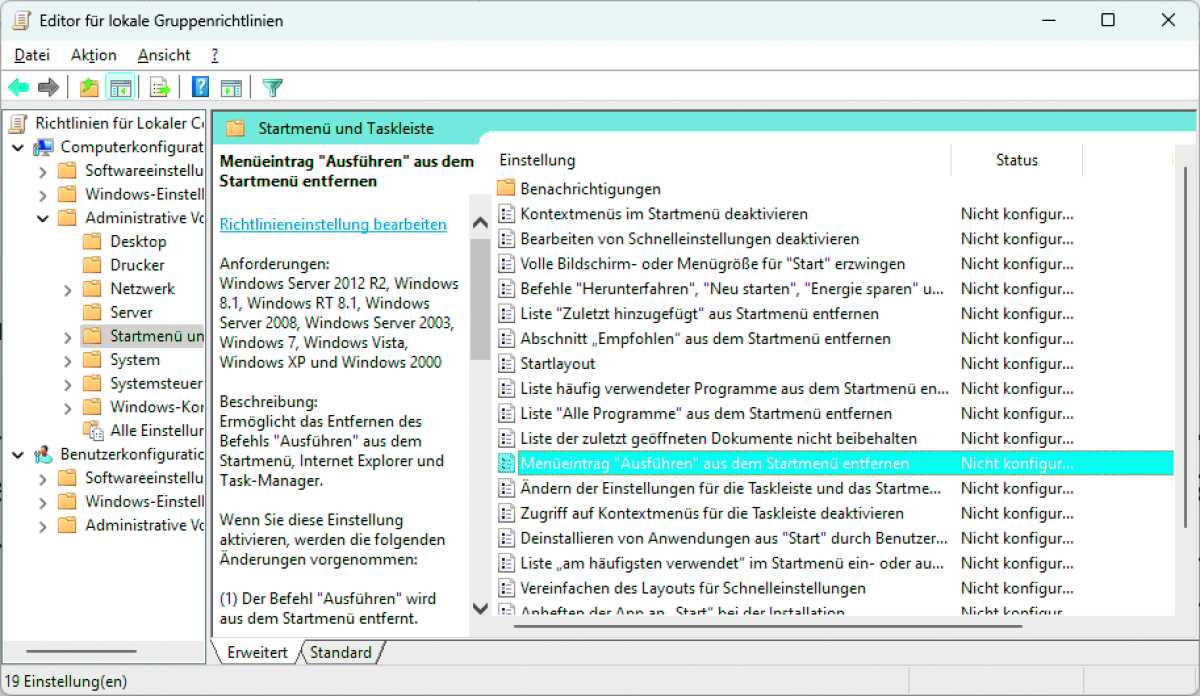This screenshot has width=1200, height=696.
Task: Expand Administrative Vorlagen under Benutzerkonfiguration
Action: tap(42, 525)
